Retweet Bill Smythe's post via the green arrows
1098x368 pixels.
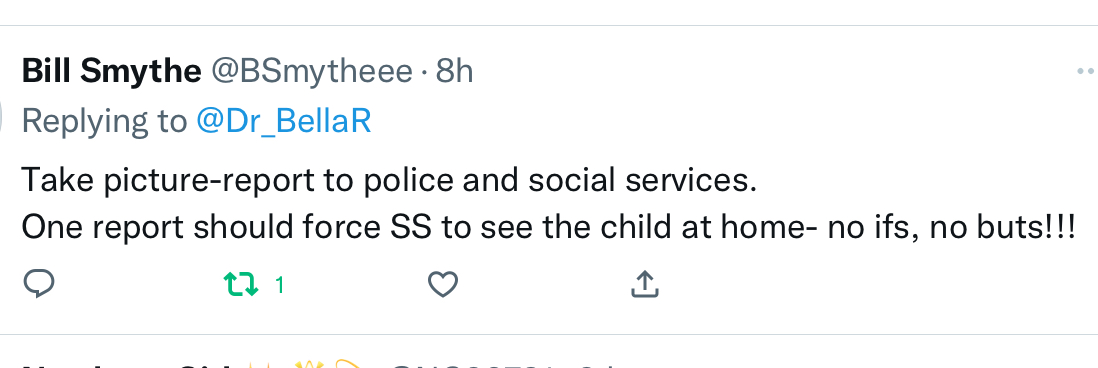click(x=241, y=285)
